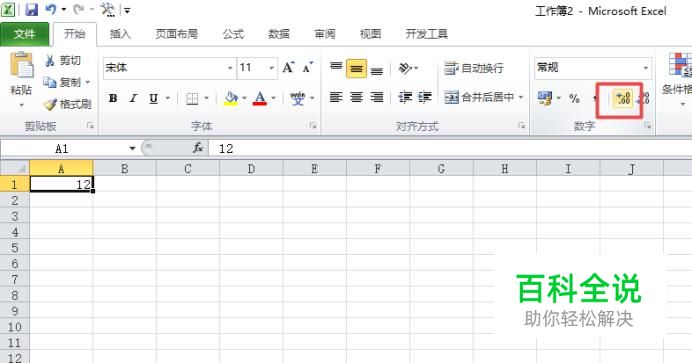
Task: Switch to the 页面布局 tab
Action: (177, 34)
